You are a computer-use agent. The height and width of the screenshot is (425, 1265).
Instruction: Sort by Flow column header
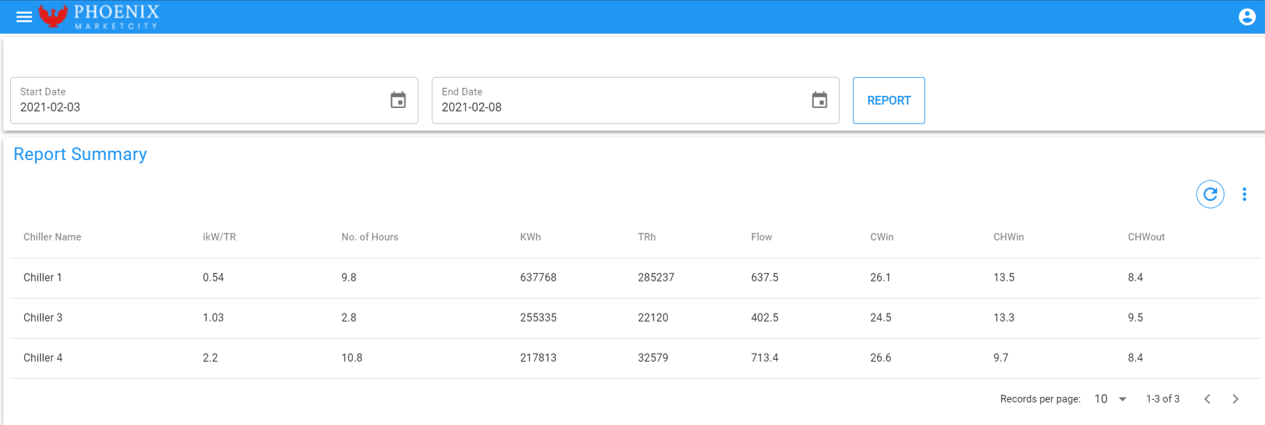(x=761, y=237)
